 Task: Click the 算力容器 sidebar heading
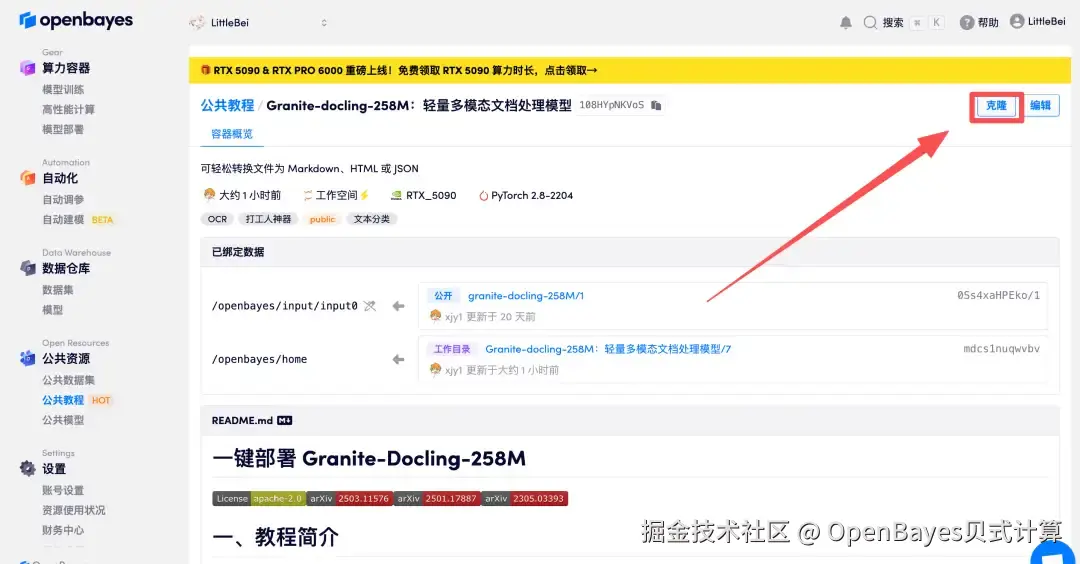(x=66, y=67)
